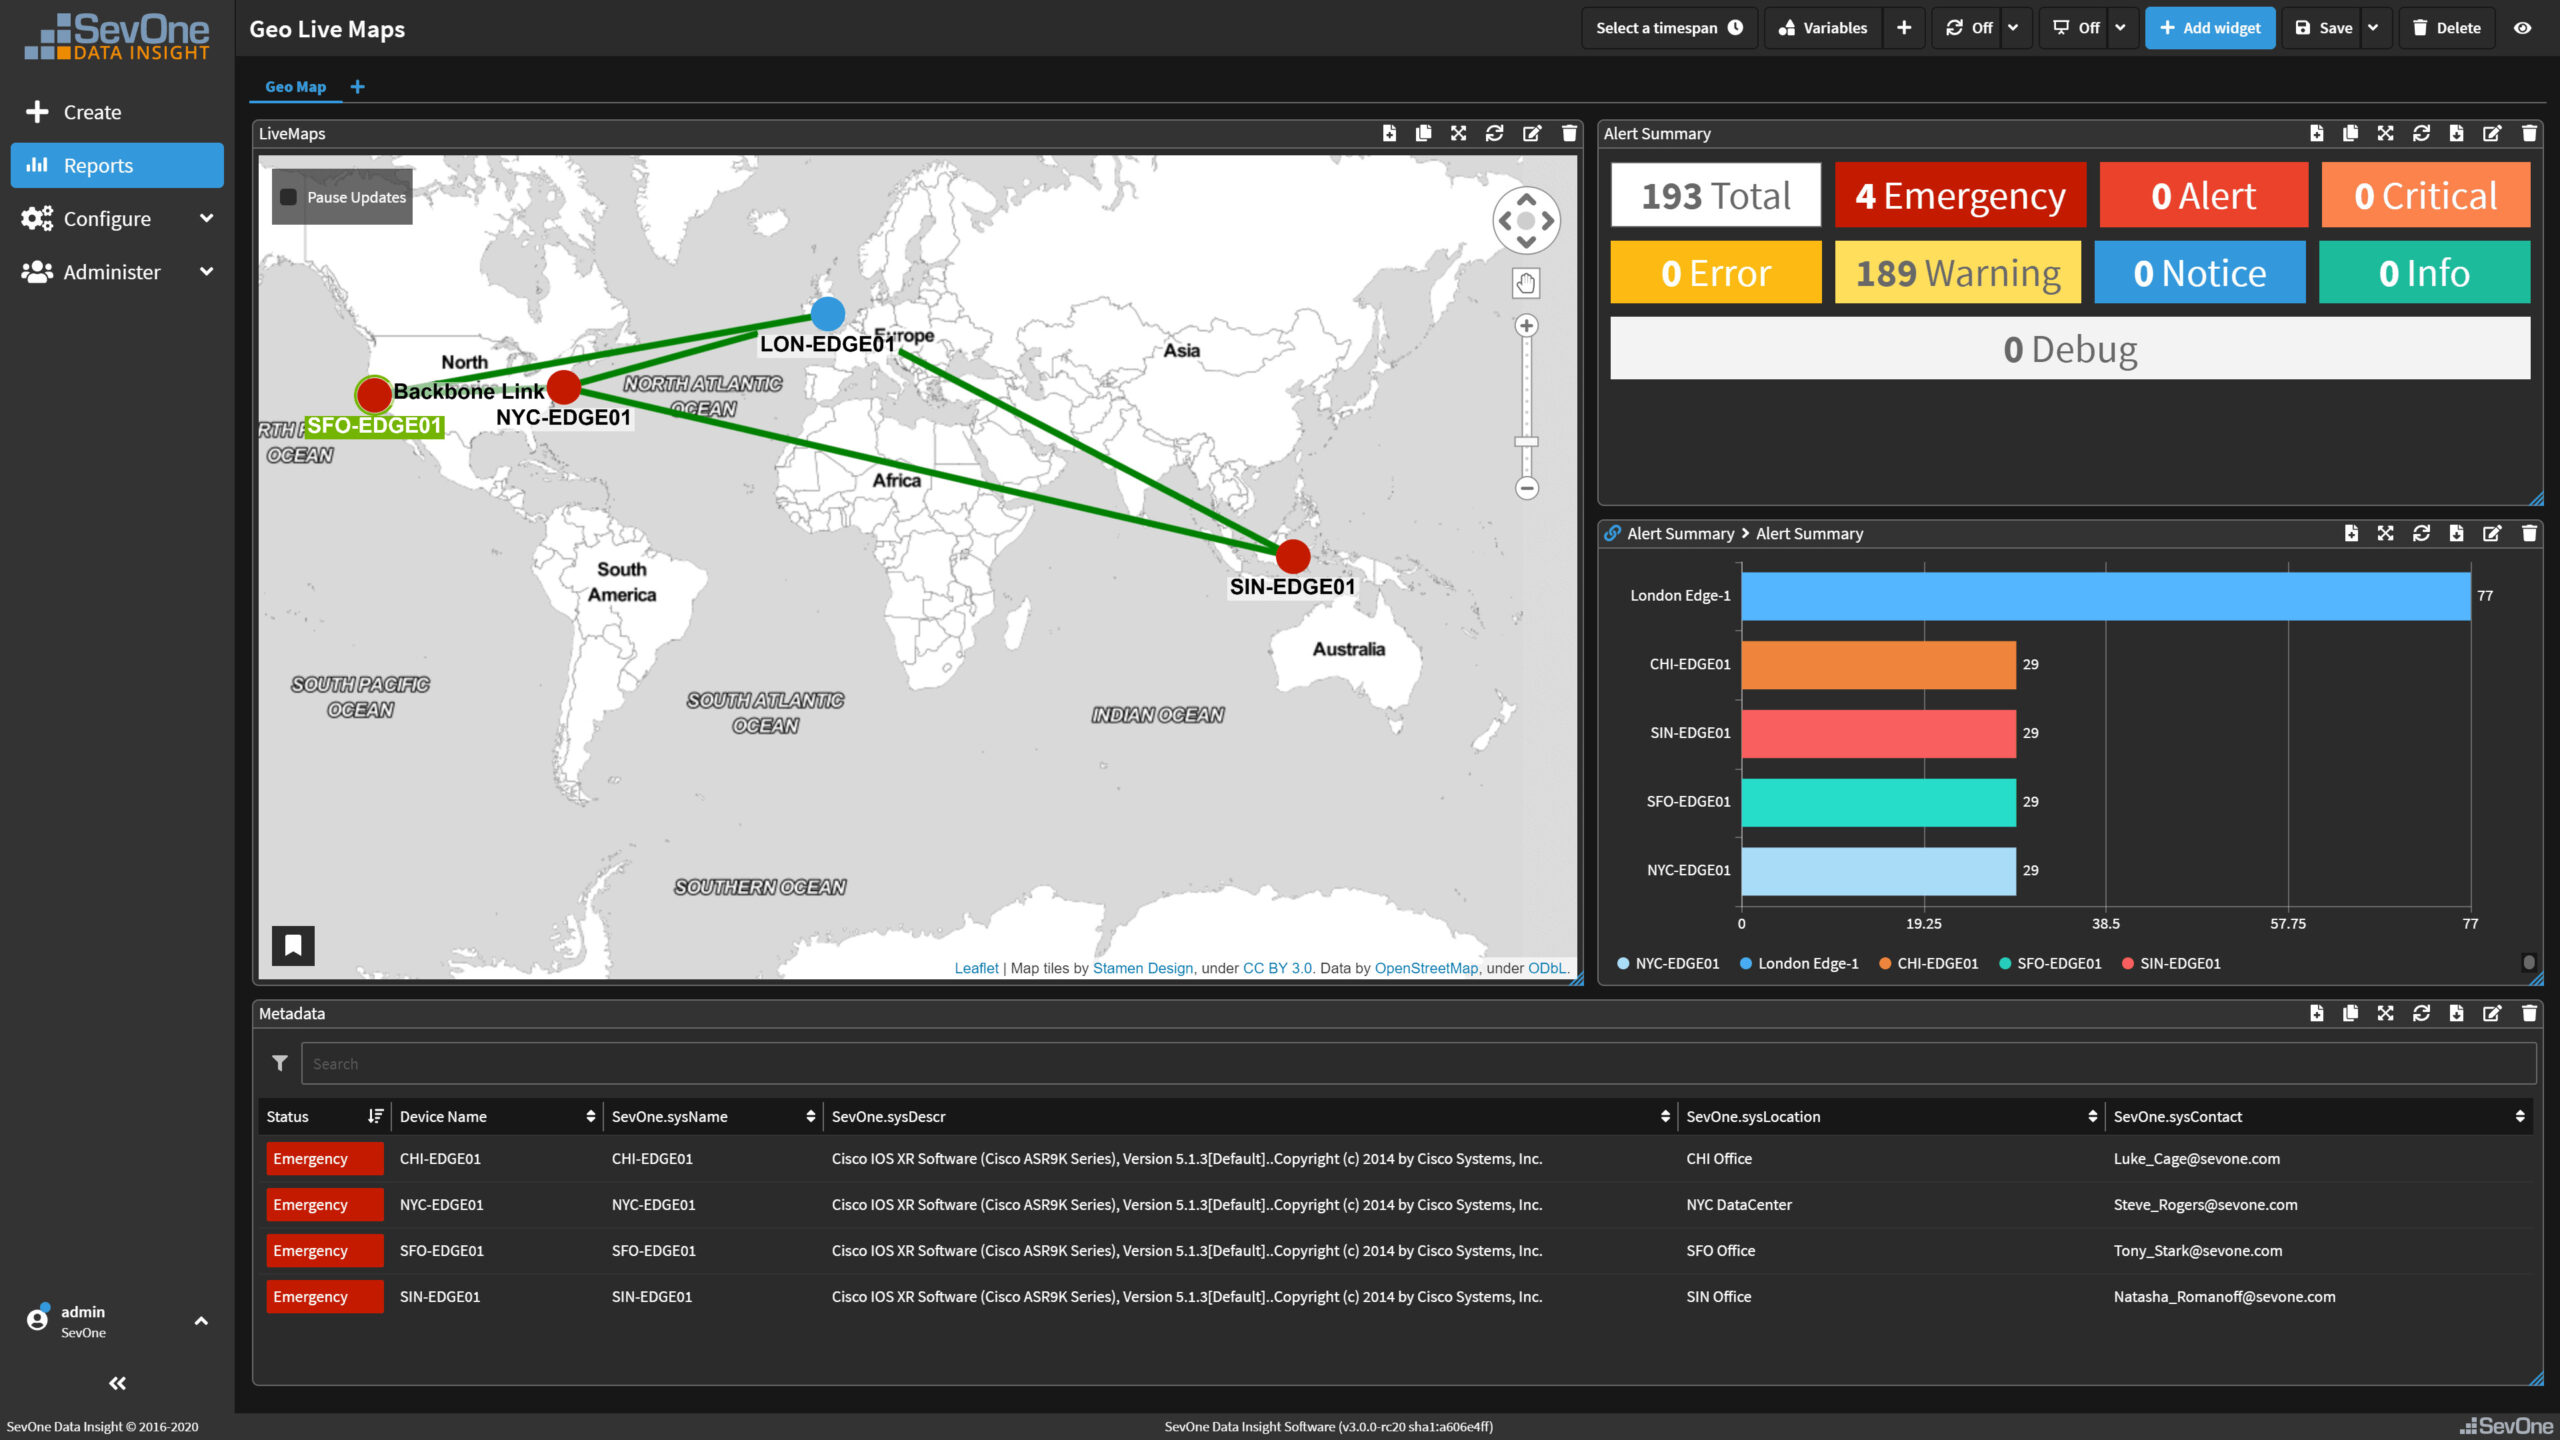
Task: Click the map zoom slider handle
Action: pyautogui.click(x=1526, y=441)
